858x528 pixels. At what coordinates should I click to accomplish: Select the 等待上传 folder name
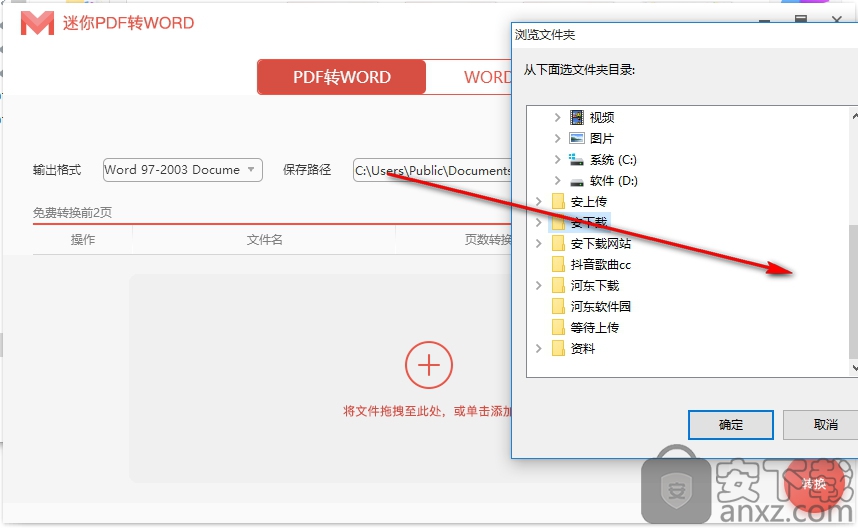click(595, 327)
